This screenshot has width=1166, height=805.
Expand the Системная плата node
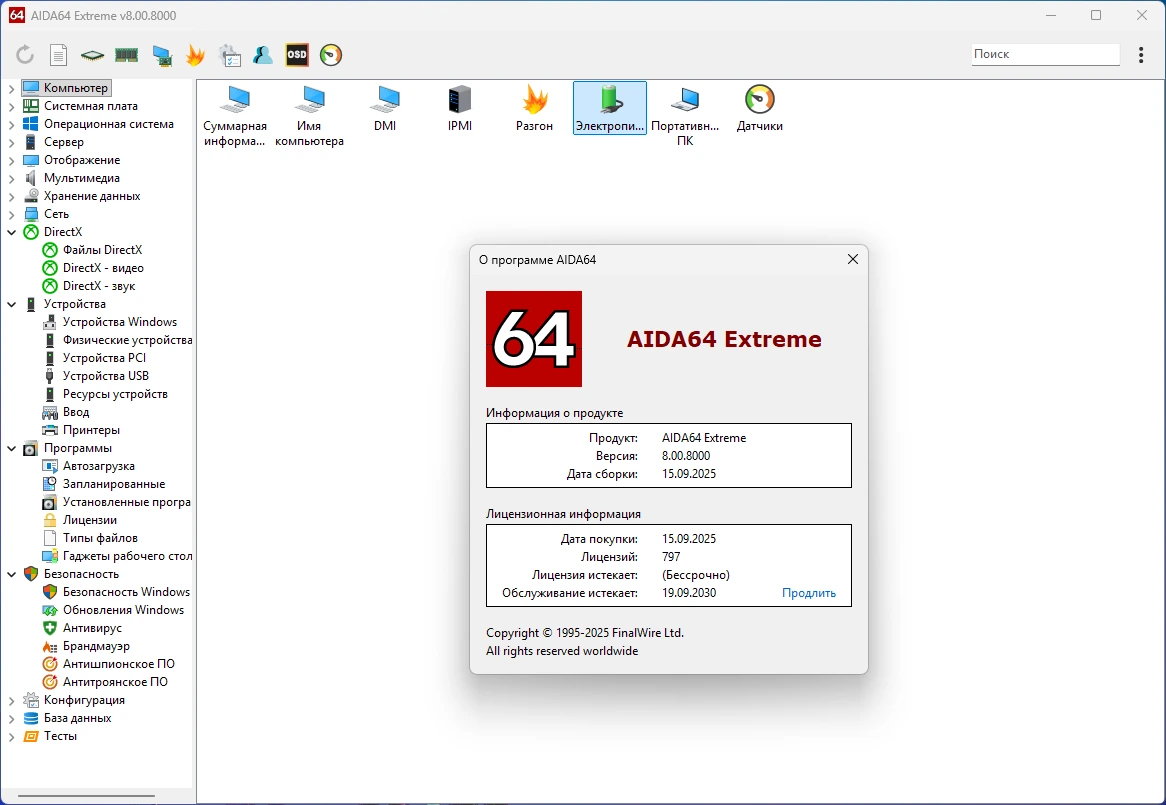pos(11,106)
